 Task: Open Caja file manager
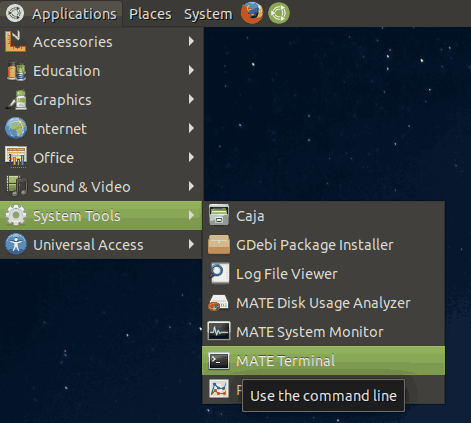(x=323, y=216)
